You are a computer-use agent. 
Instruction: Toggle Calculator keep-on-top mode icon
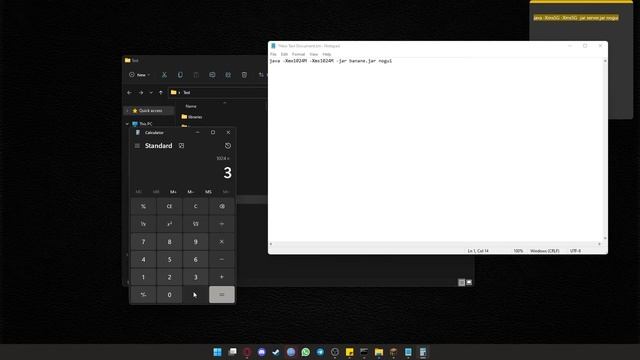tap(181, 146)
